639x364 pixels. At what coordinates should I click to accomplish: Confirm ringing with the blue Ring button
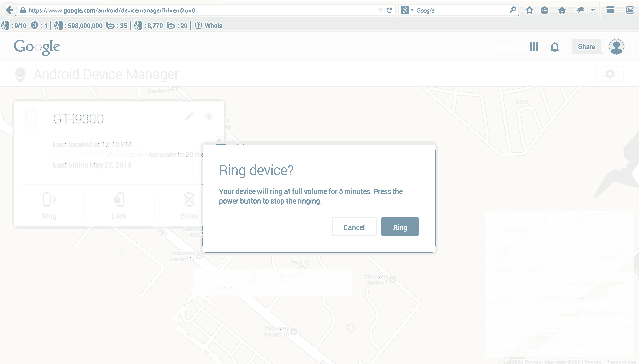coord(400,227)
